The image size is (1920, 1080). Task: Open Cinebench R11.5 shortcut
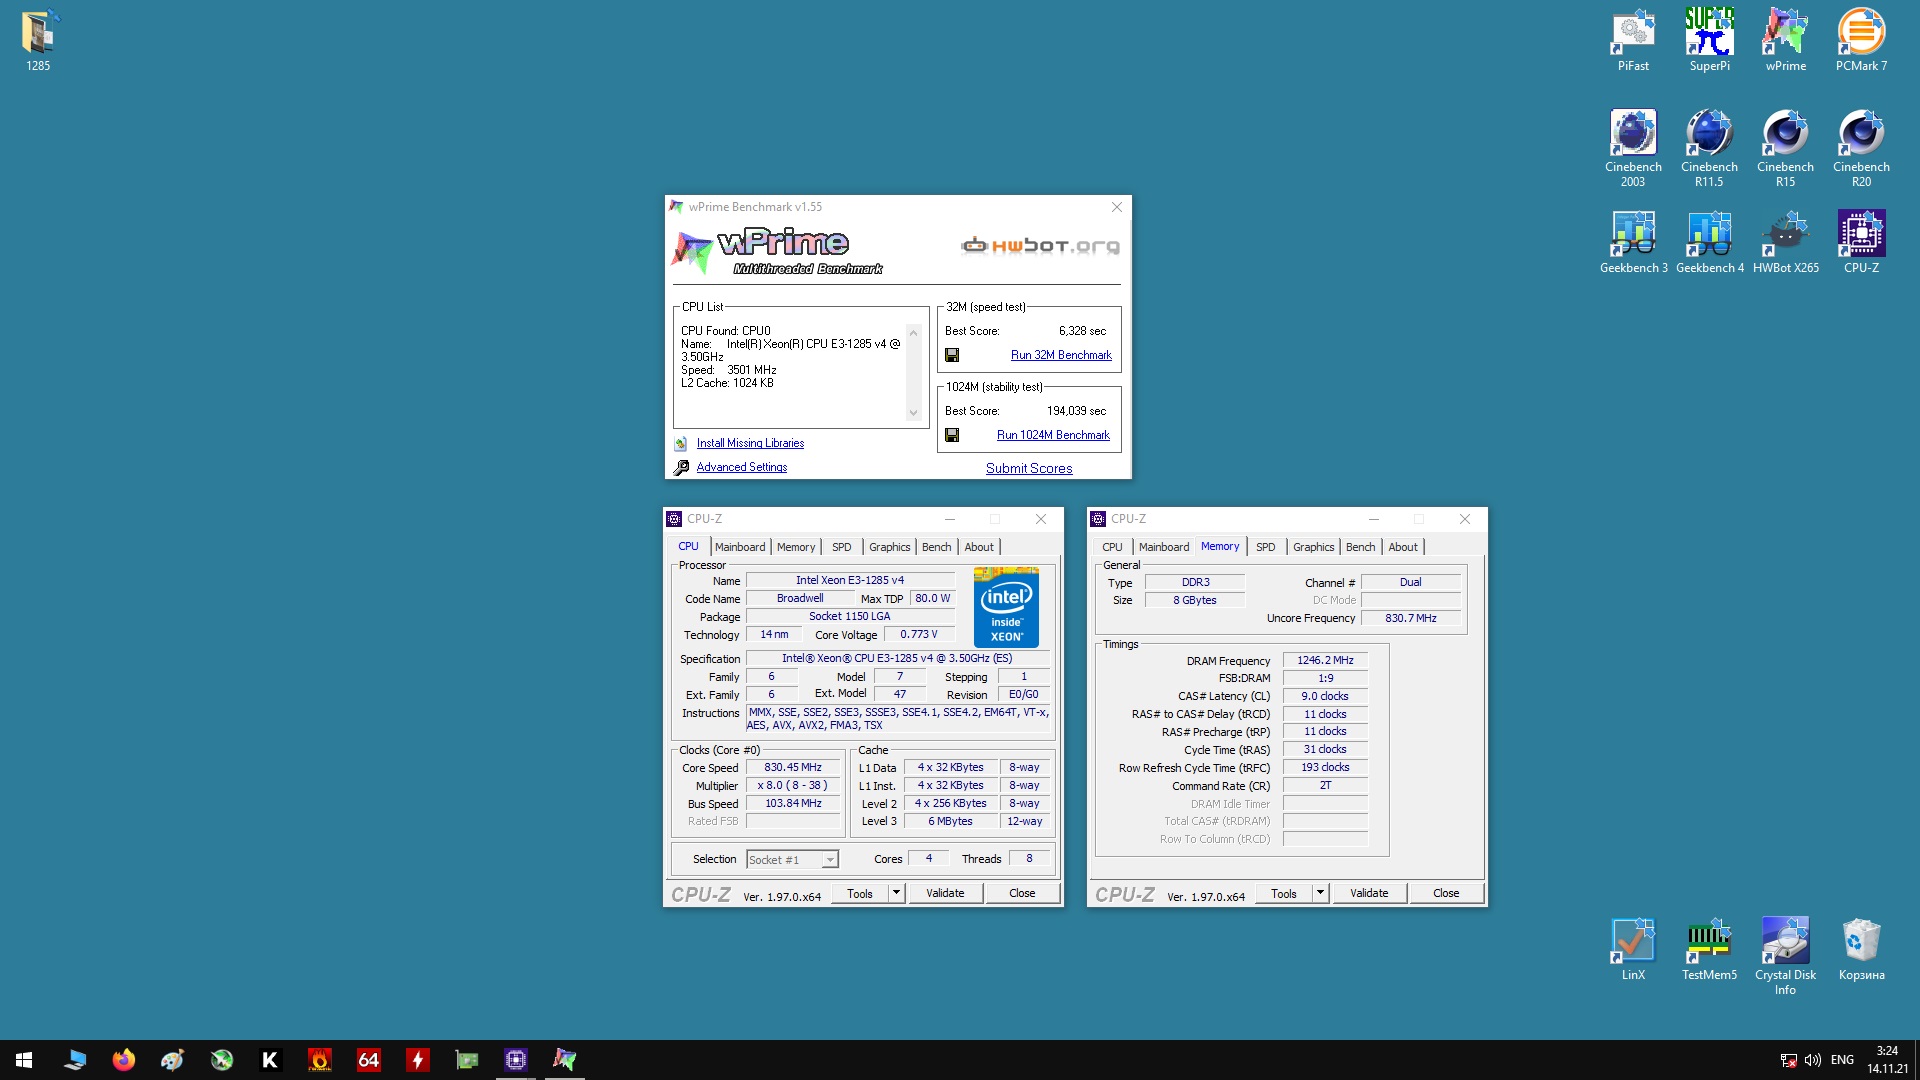click(x=1709, y=148)
